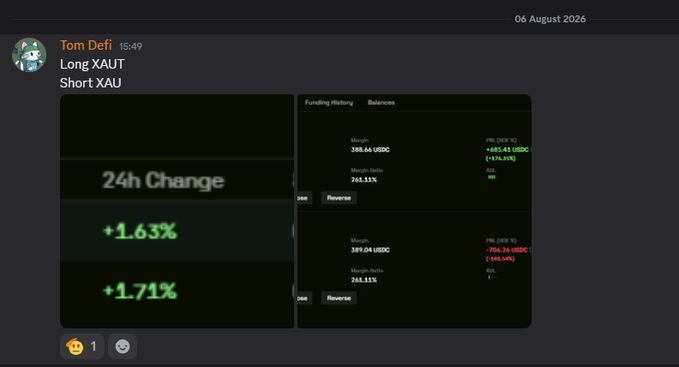The height and width of the screenshot is (367, 679).
Task: Click the 389.04 USDC margin value
Action: (370, 250)
